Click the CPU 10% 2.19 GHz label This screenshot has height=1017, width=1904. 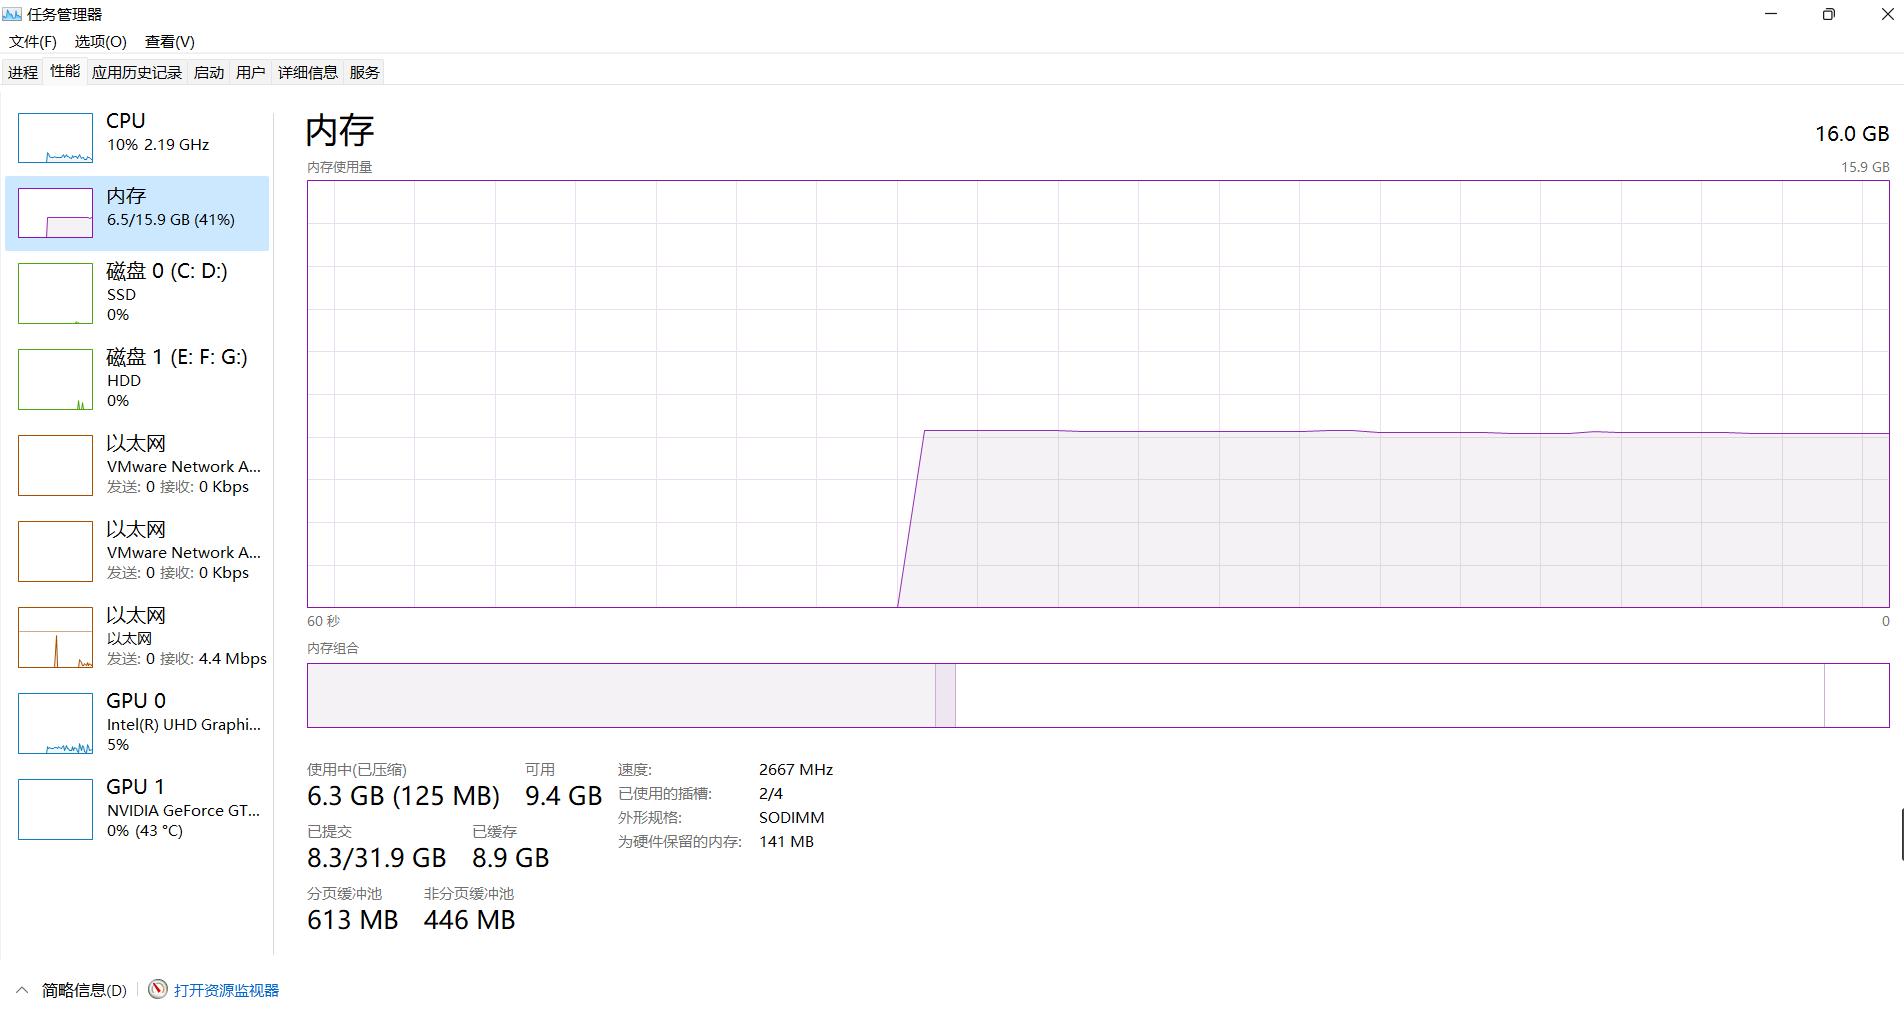158,145
